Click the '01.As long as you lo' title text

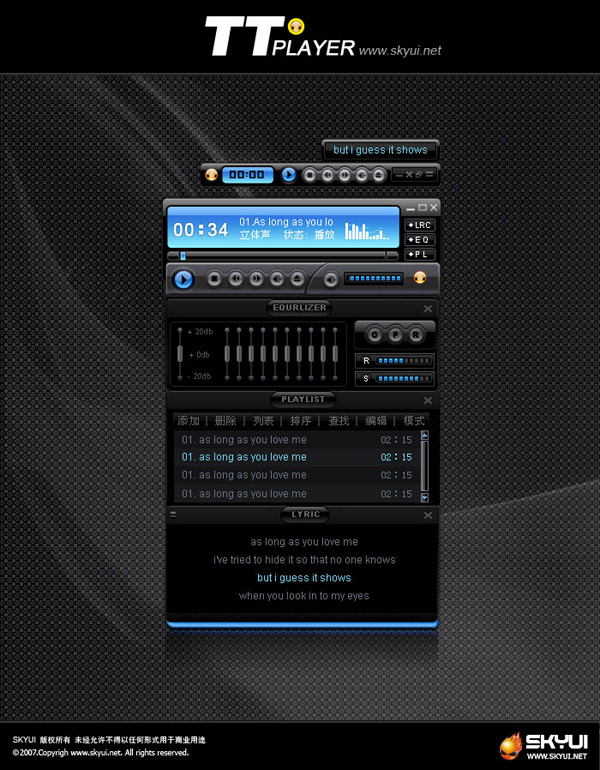[x=286, y=222]
